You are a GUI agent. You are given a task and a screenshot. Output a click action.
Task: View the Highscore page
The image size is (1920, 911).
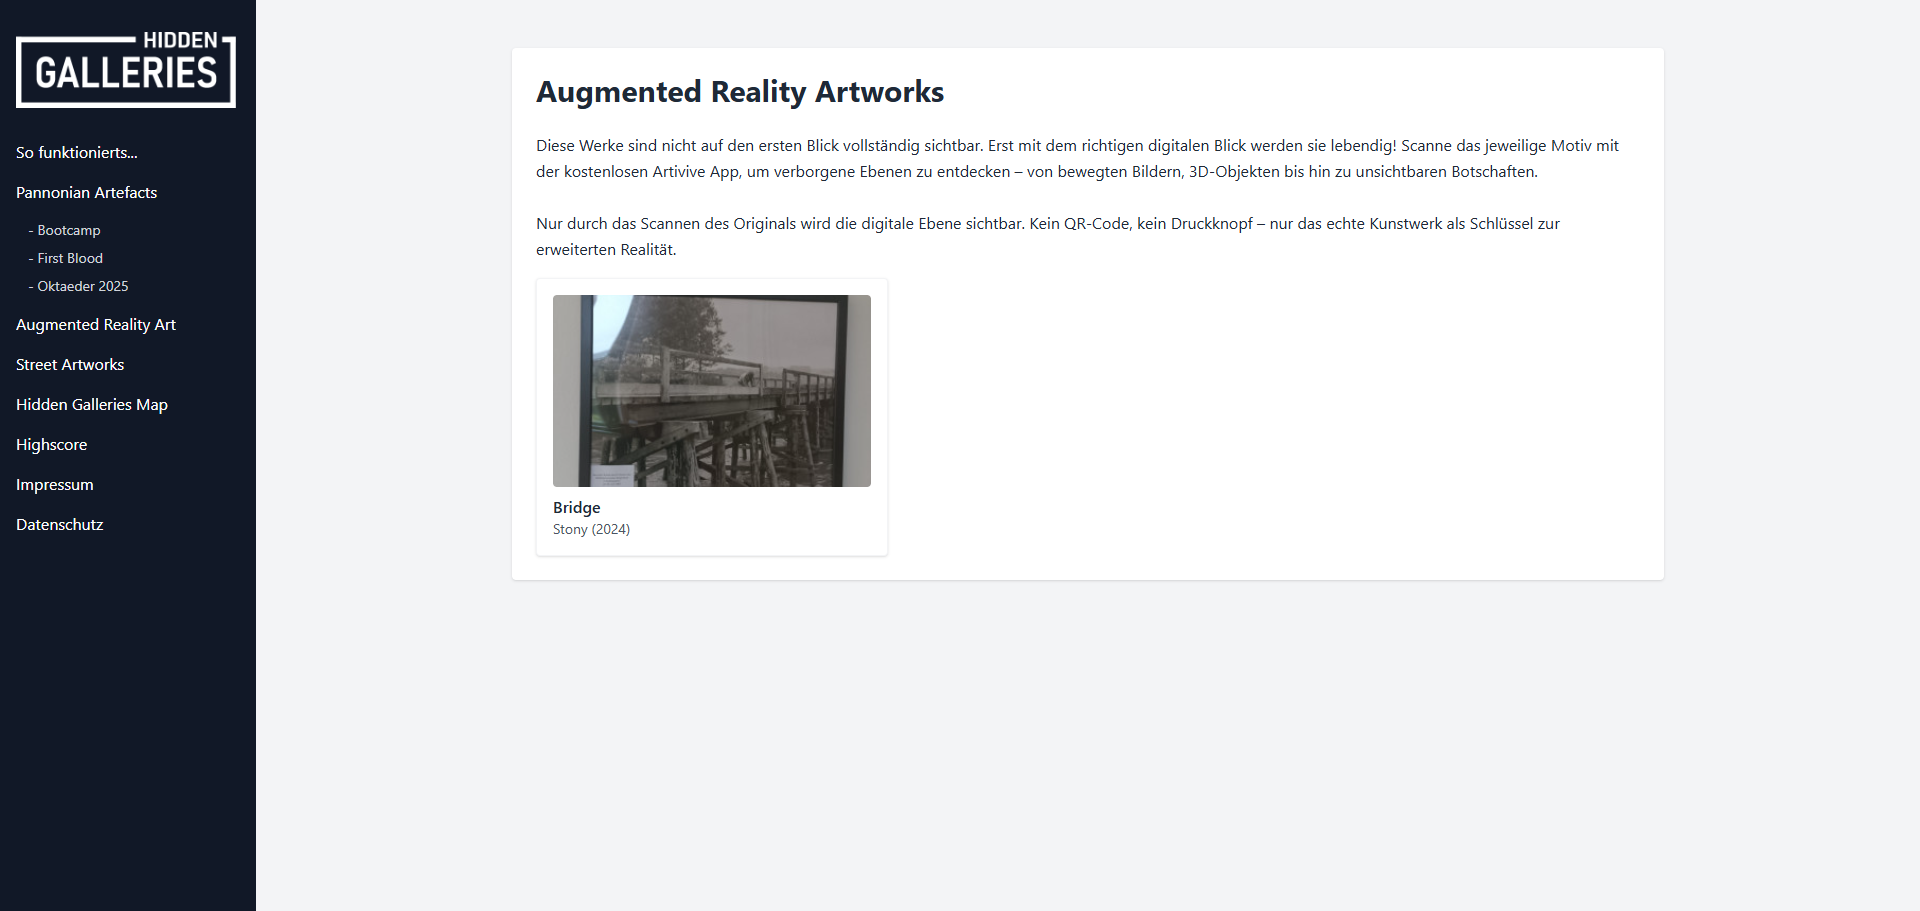pos(51,445)
